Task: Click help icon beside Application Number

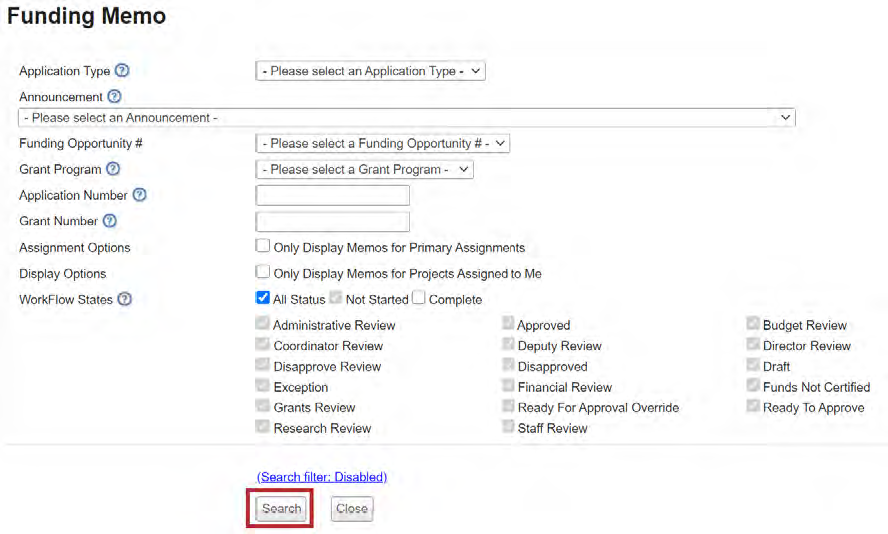Action: pos(139,195)
